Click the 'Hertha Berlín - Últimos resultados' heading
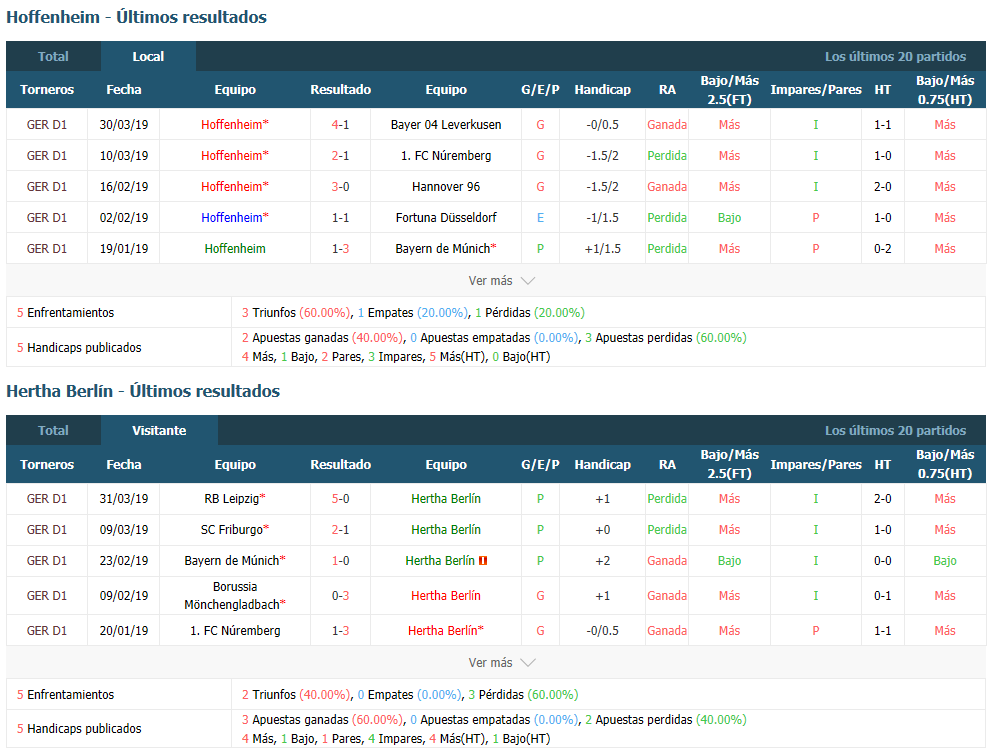The image size is (996, 752). coord(143,391)
